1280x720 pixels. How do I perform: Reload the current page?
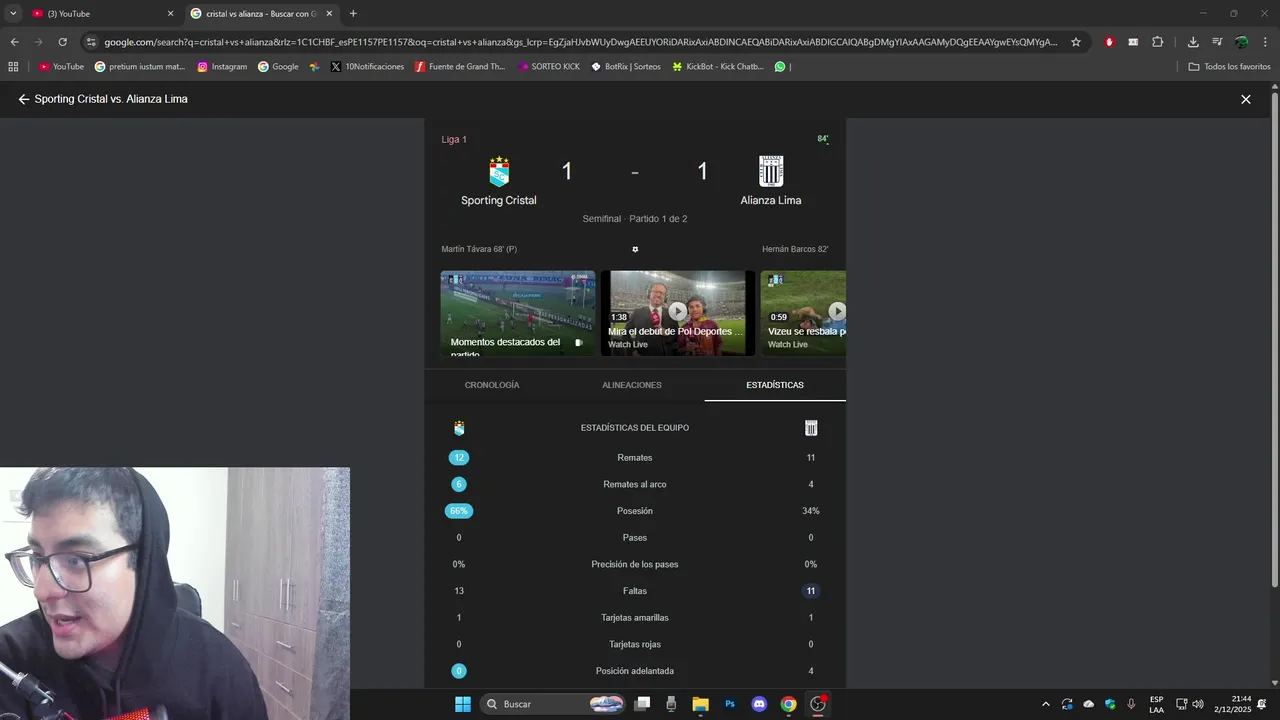click(x=62, y=42)
